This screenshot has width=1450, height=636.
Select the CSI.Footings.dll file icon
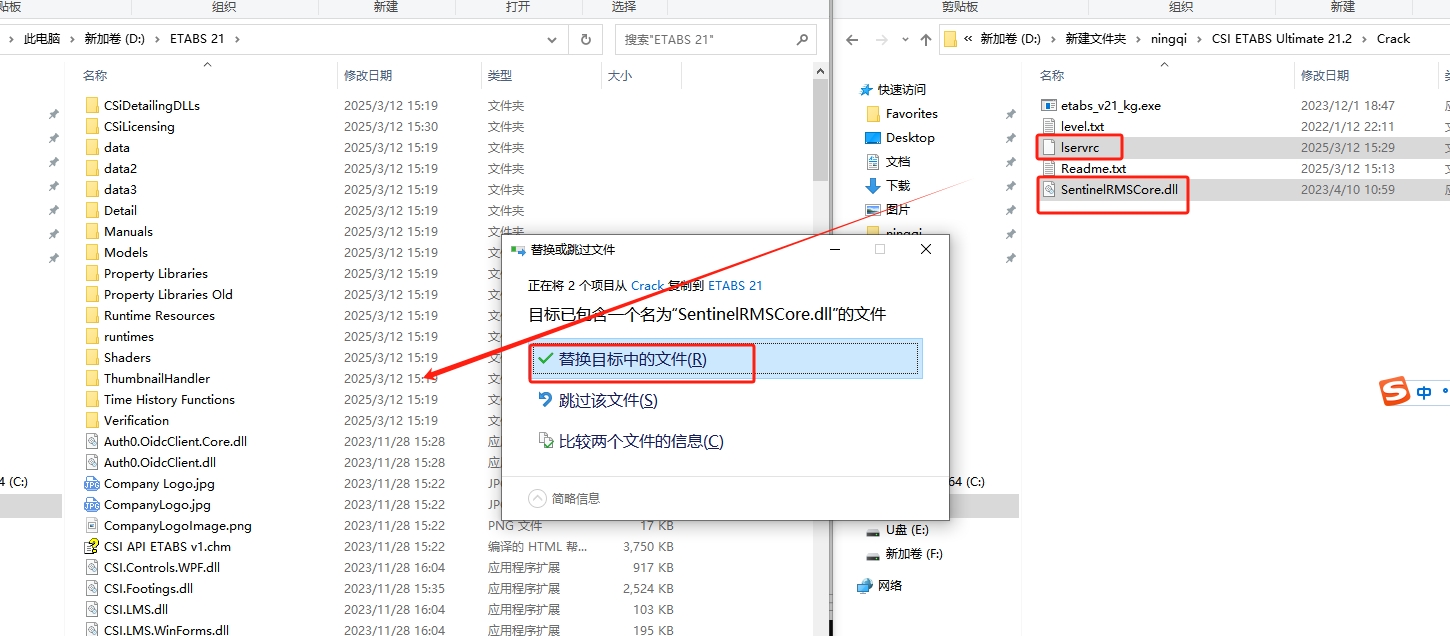coord(92,589)
